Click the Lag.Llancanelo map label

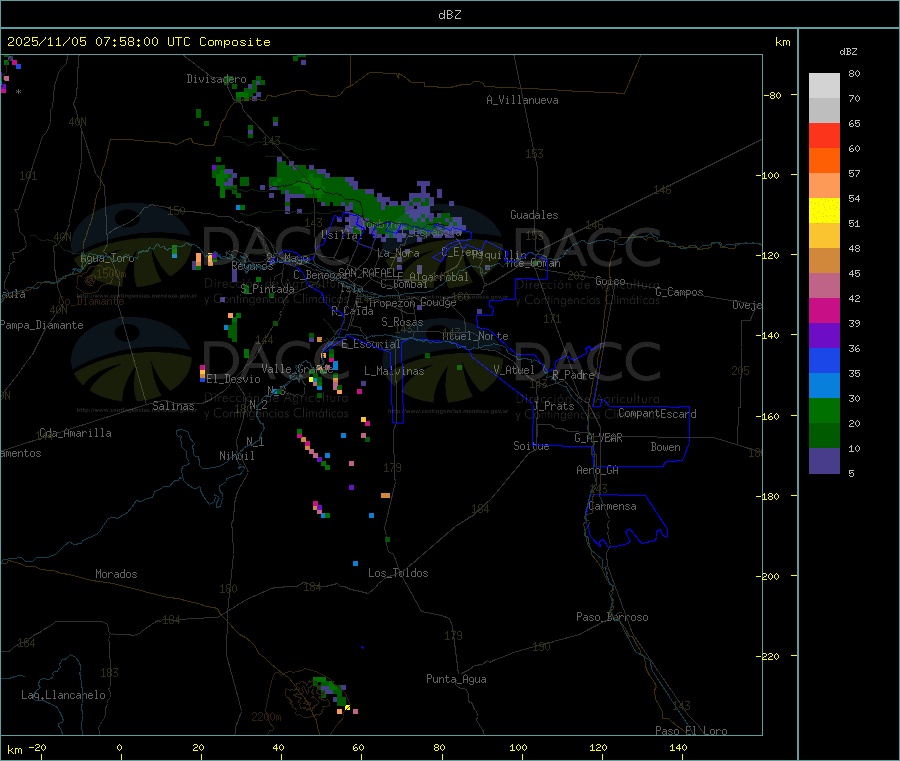63,695
